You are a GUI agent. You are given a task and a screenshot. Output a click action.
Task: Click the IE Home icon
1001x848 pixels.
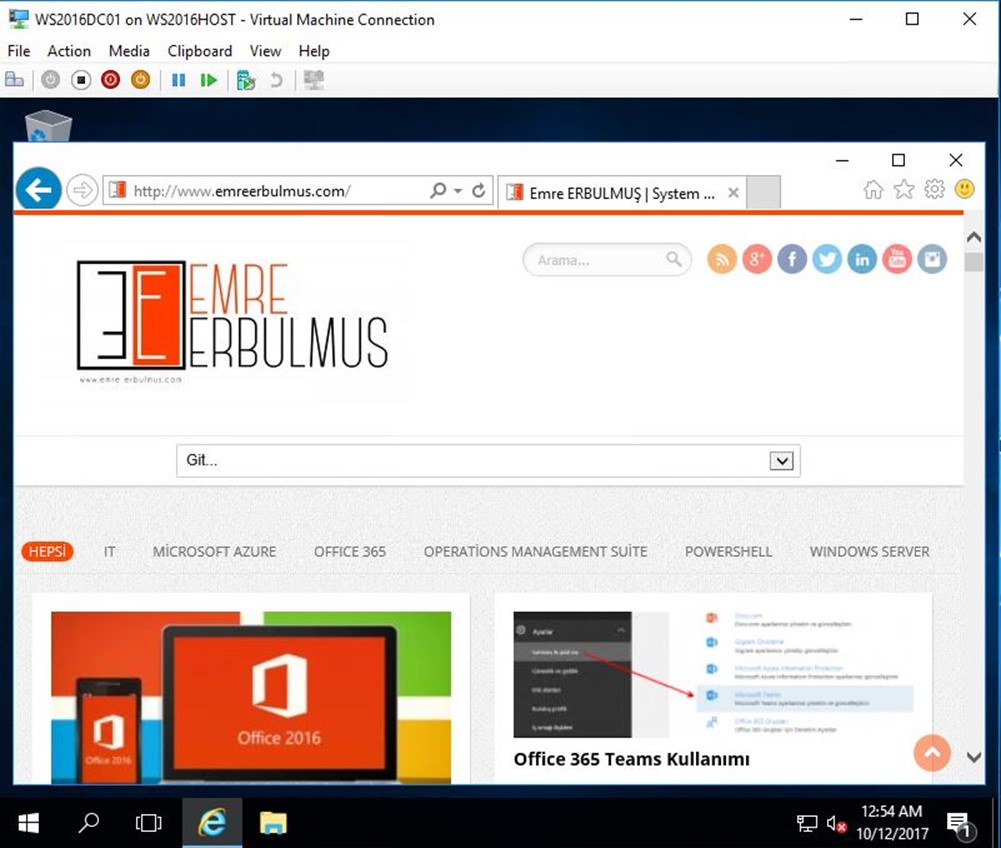(873, 190)
